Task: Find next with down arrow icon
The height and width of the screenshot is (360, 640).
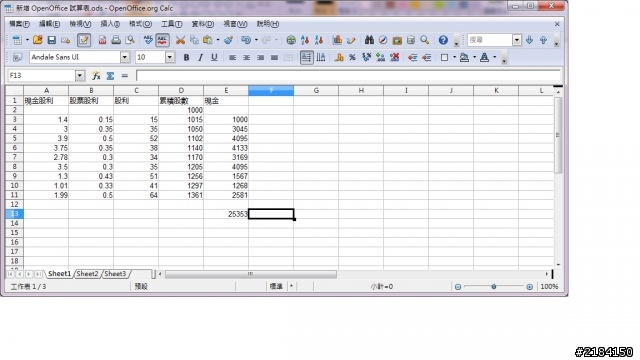Action: 529,40
